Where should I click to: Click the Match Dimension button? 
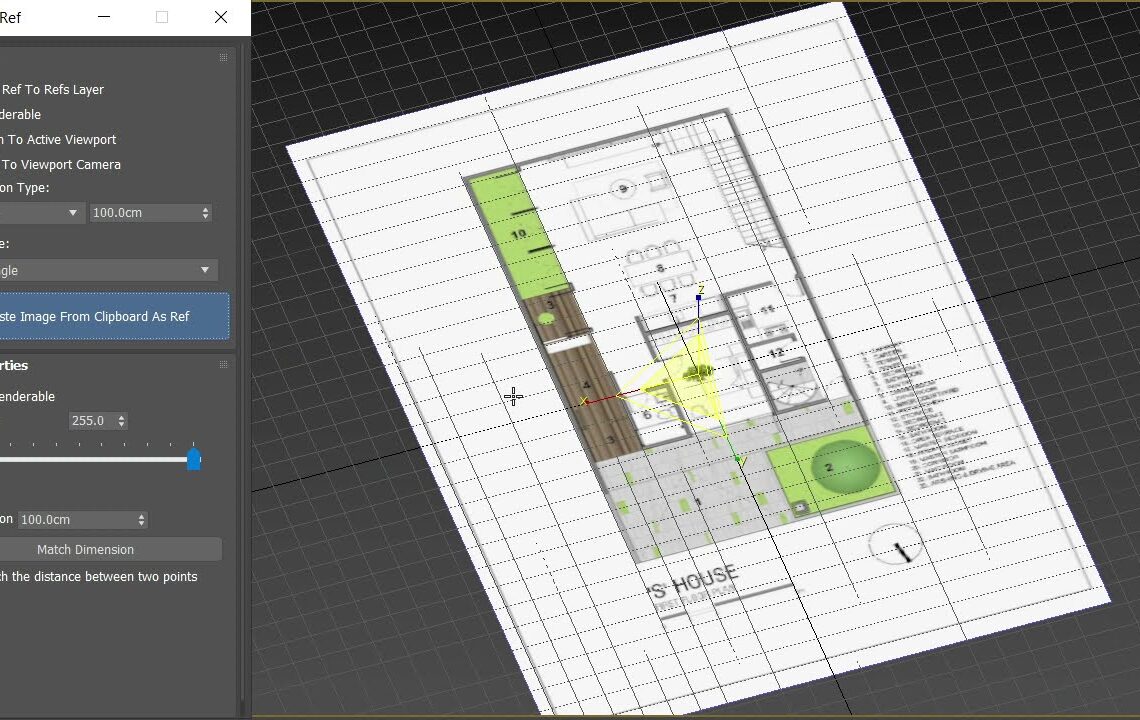click(112, 548)
